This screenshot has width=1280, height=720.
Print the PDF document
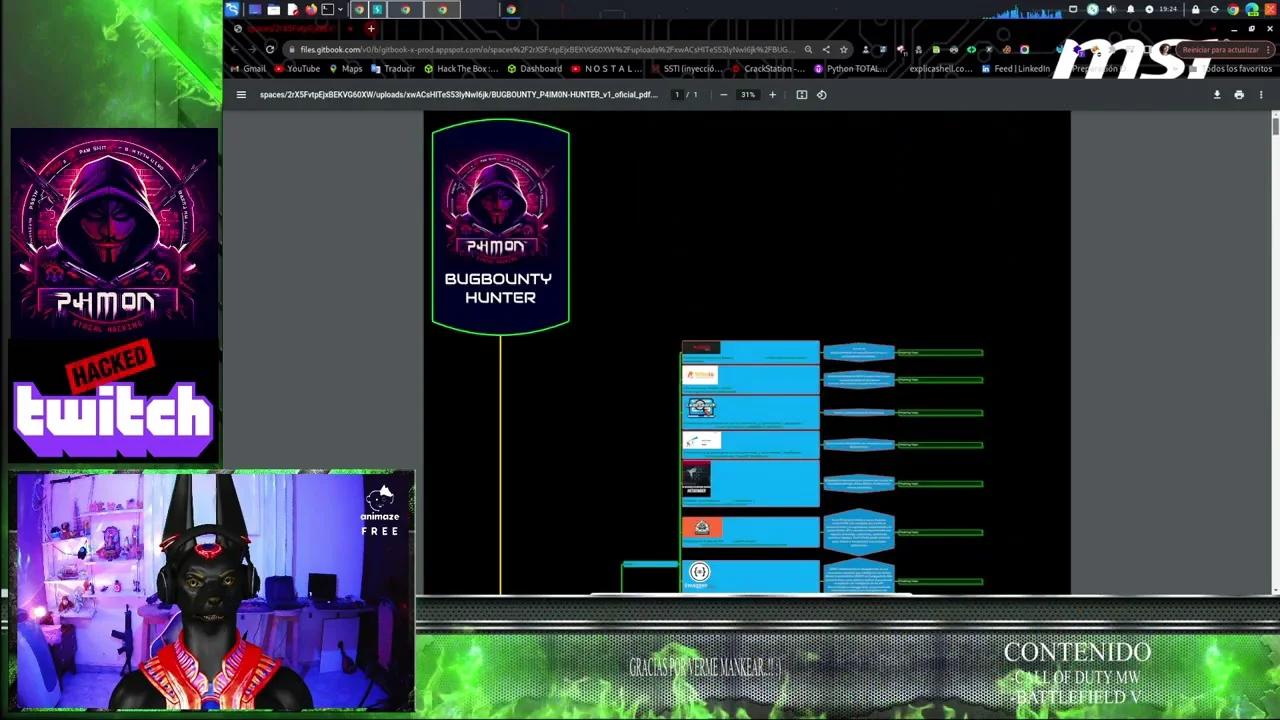tap(1239, 95)
